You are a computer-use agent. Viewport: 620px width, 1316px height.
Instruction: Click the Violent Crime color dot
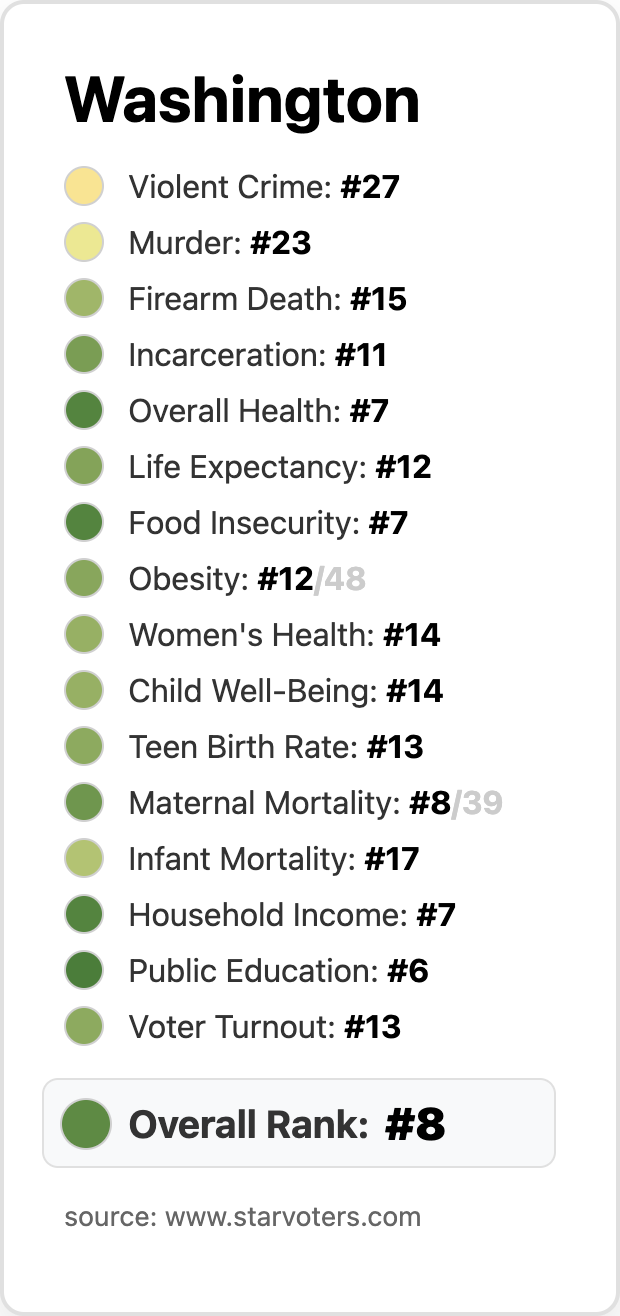tap(84, 187)
